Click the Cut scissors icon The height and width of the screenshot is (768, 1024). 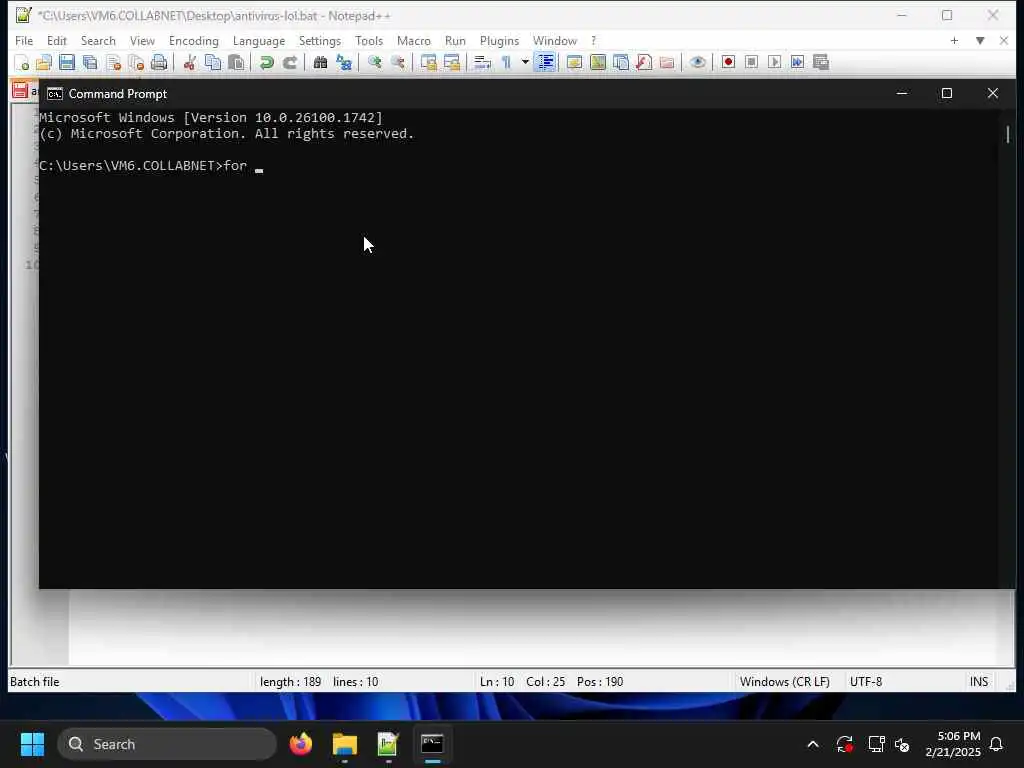click(x=189, y=63)
